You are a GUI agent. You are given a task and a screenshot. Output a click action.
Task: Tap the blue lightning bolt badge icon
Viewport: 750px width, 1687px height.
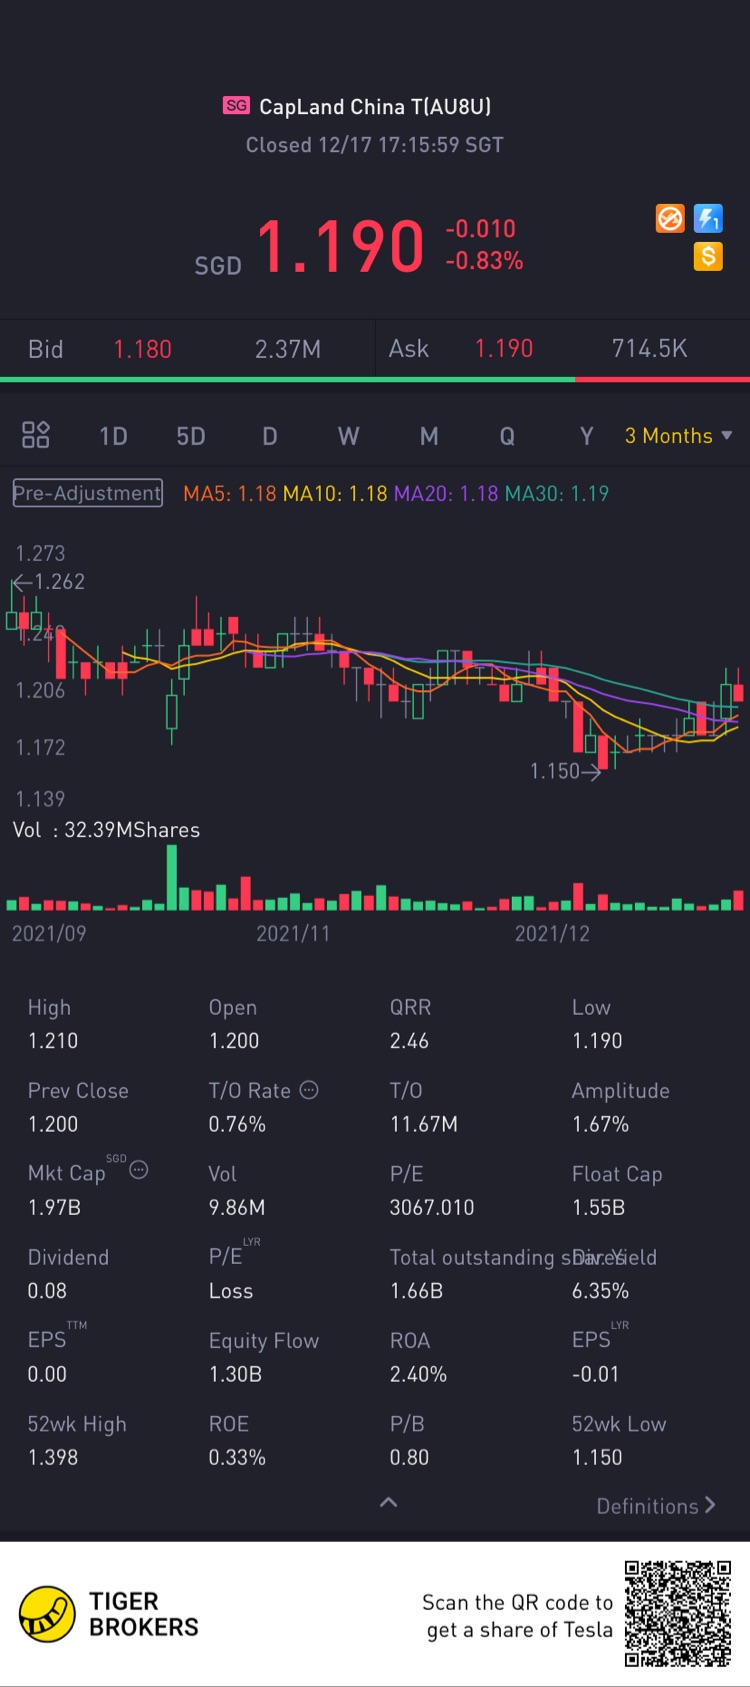pyautogui.click(x=708, y=219)
